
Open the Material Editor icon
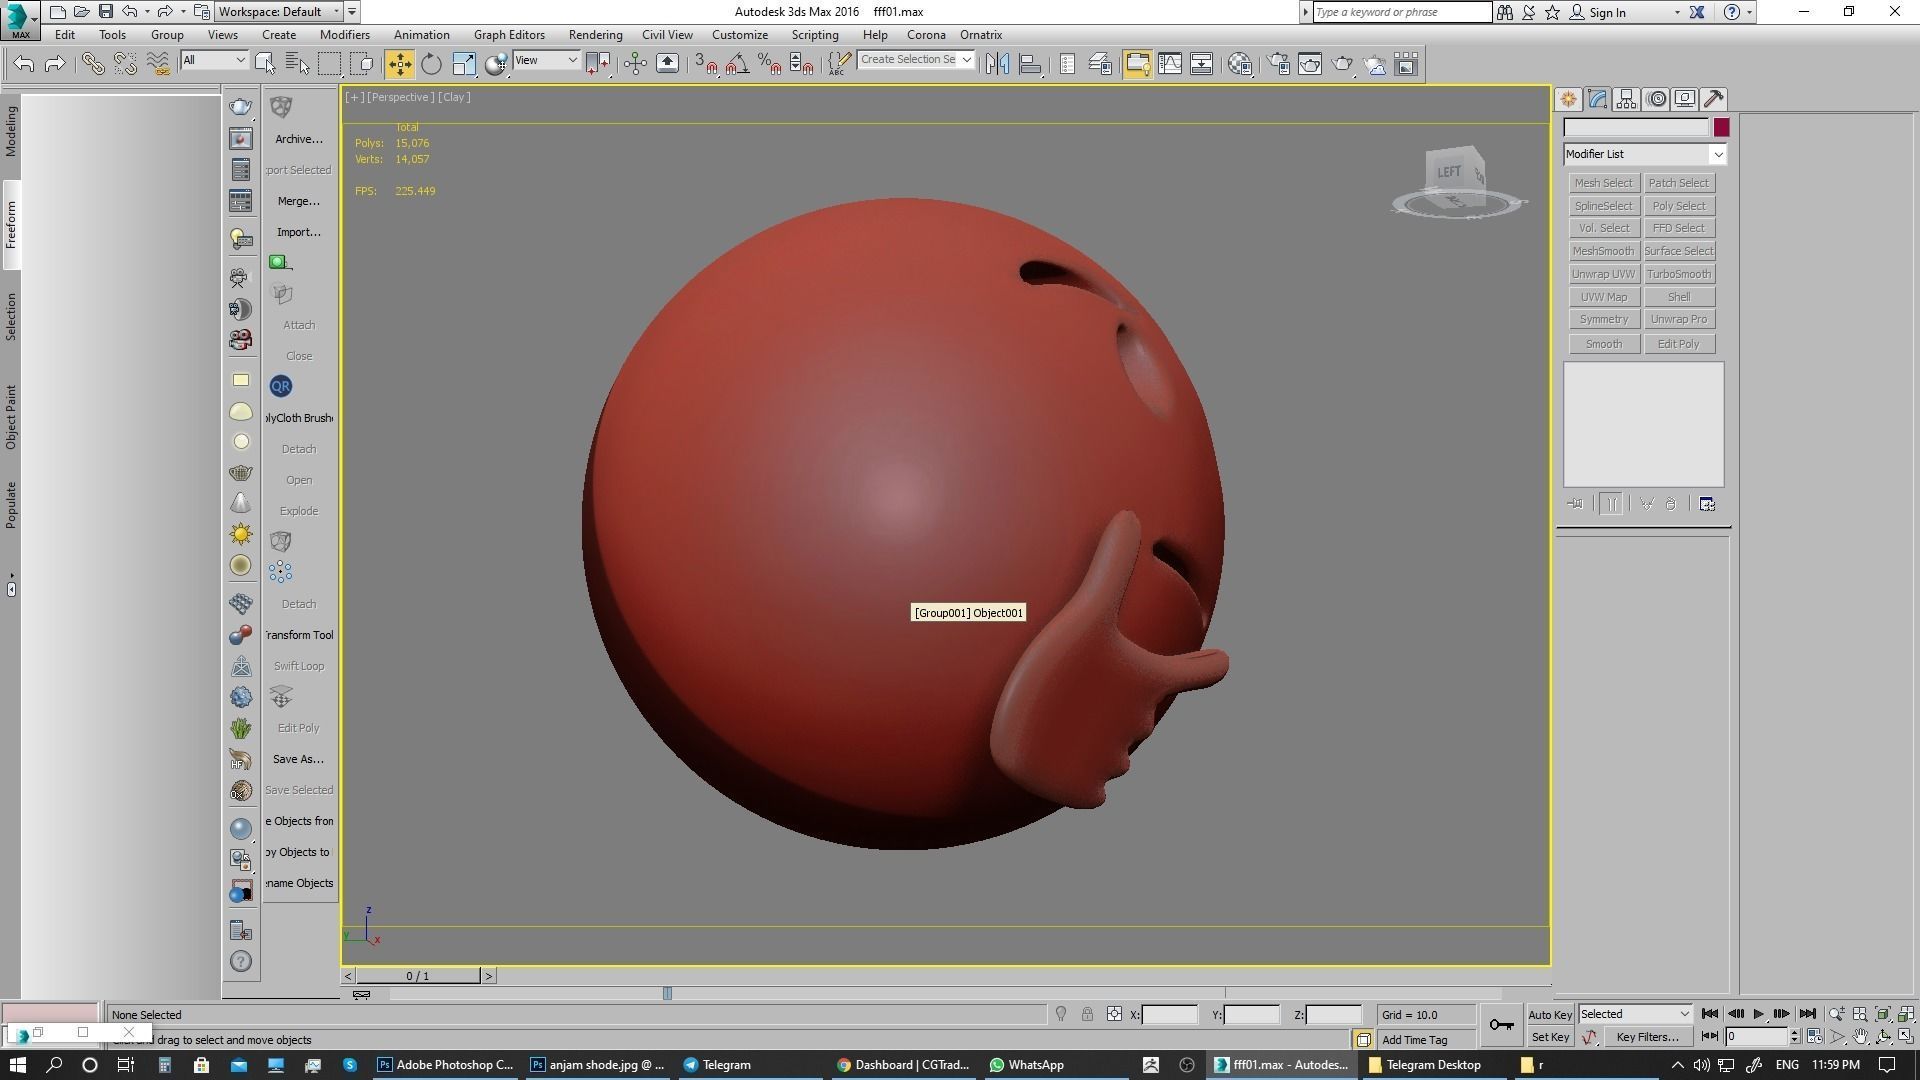tap(1240, 64)
